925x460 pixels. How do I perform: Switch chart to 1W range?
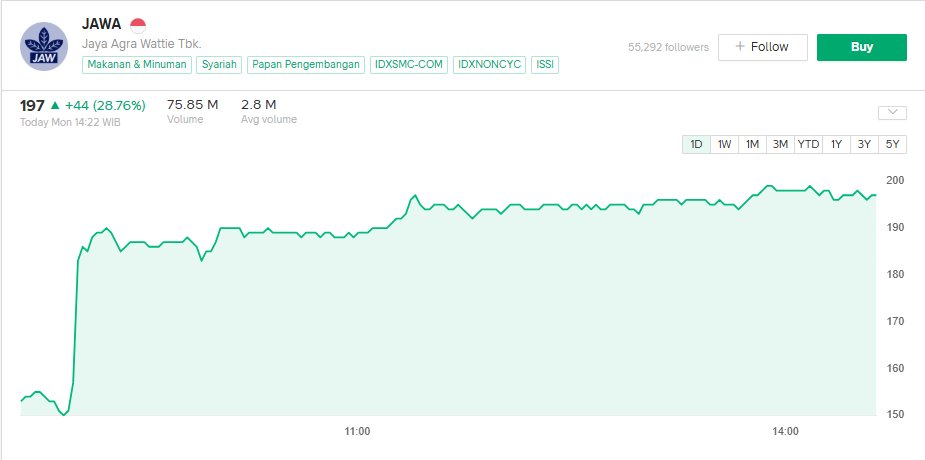click(x=724, y=144)
